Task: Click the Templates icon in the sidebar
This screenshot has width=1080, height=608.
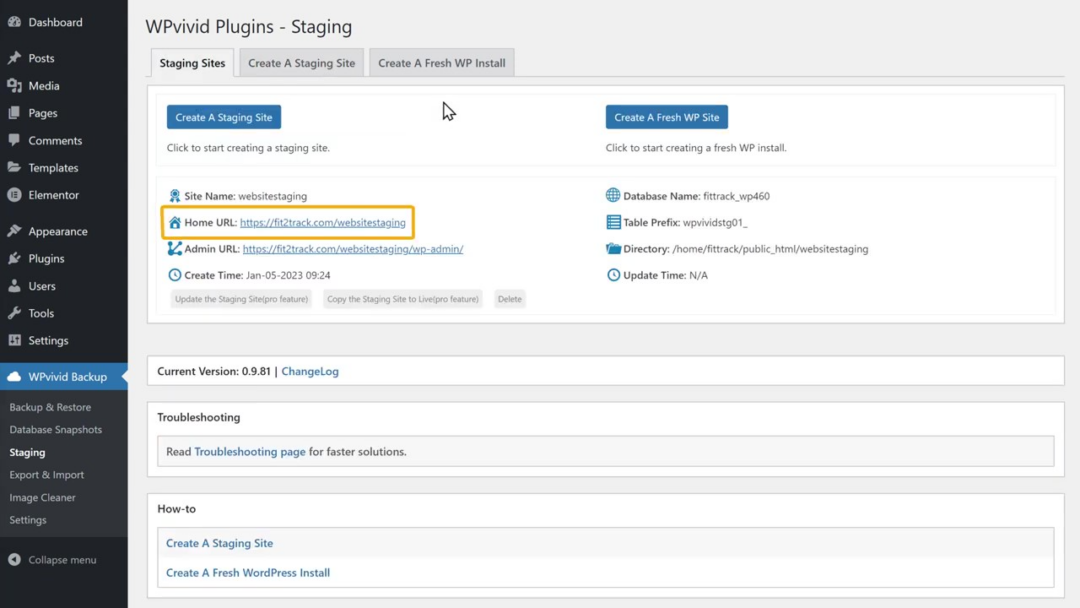Action: point(14,167)
